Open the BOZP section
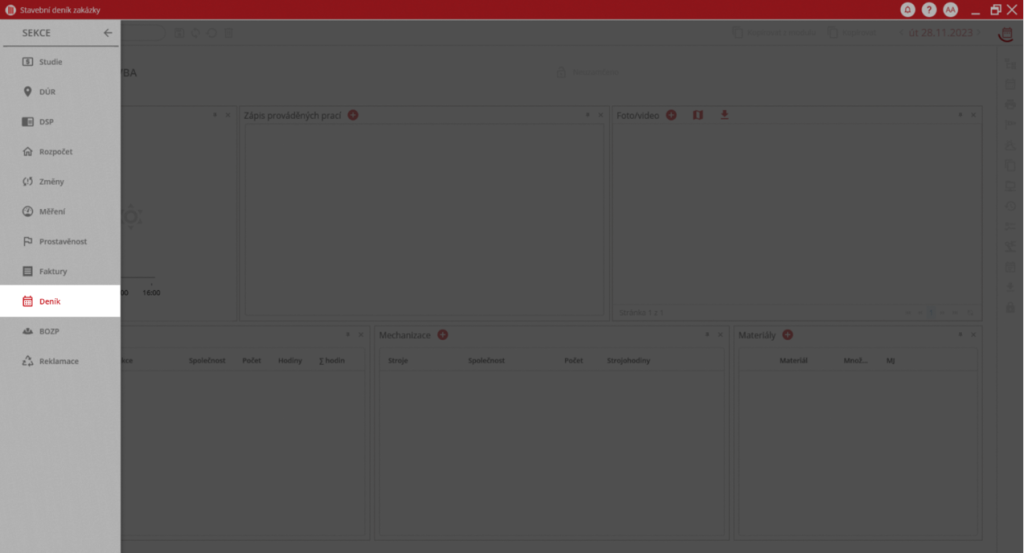This screenshot has width=1024, height=553. click(x=50, y=331)
